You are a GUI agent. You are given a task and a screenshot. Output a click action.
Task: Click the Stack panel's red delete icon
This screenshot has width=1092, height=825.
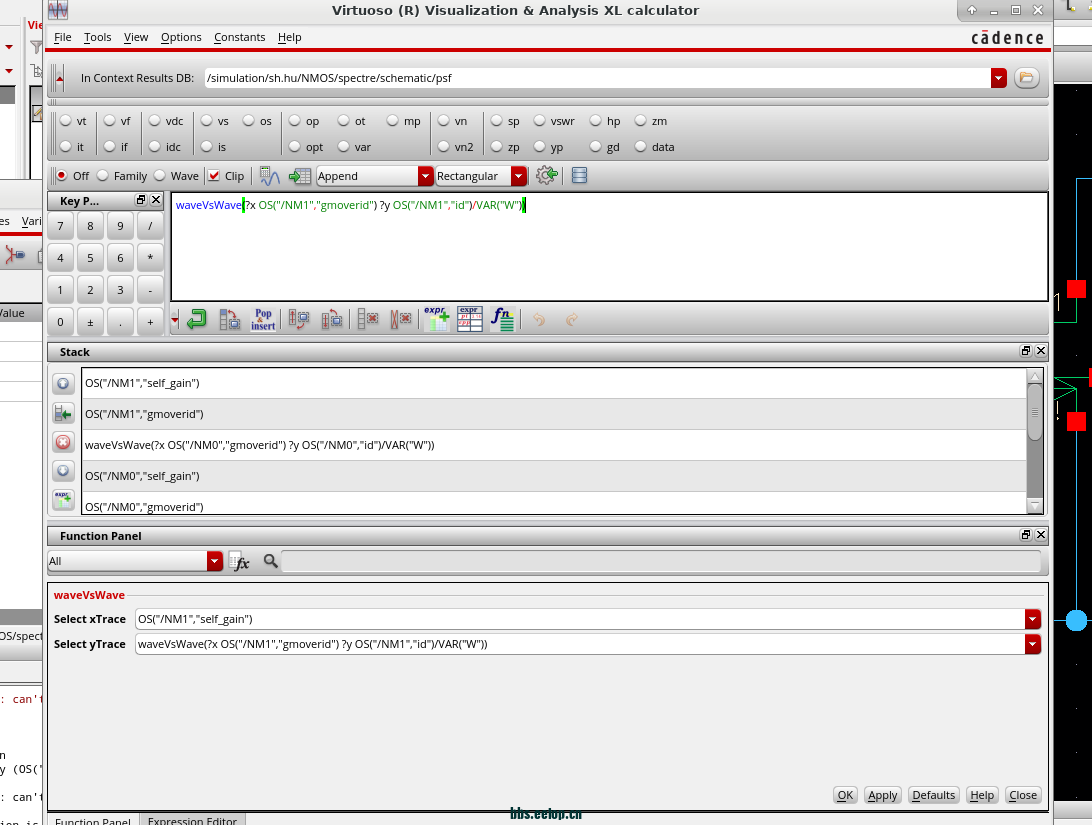[63, 442]
